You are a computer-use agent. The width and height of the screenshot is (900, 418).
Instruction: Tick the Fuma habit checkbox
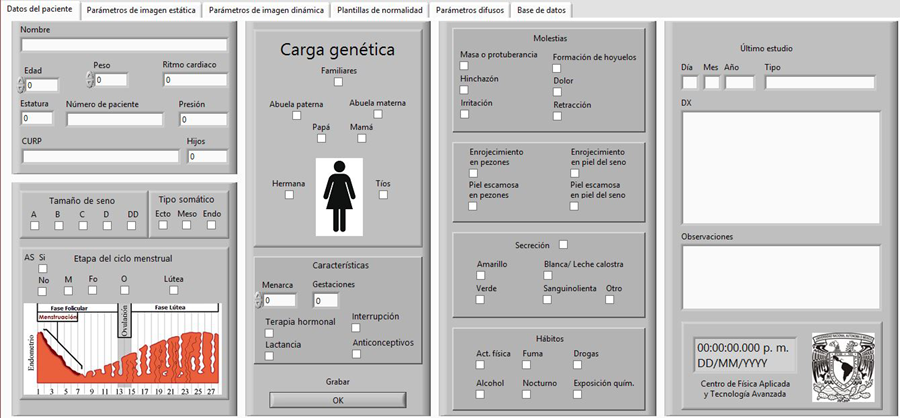coord(527,366)
